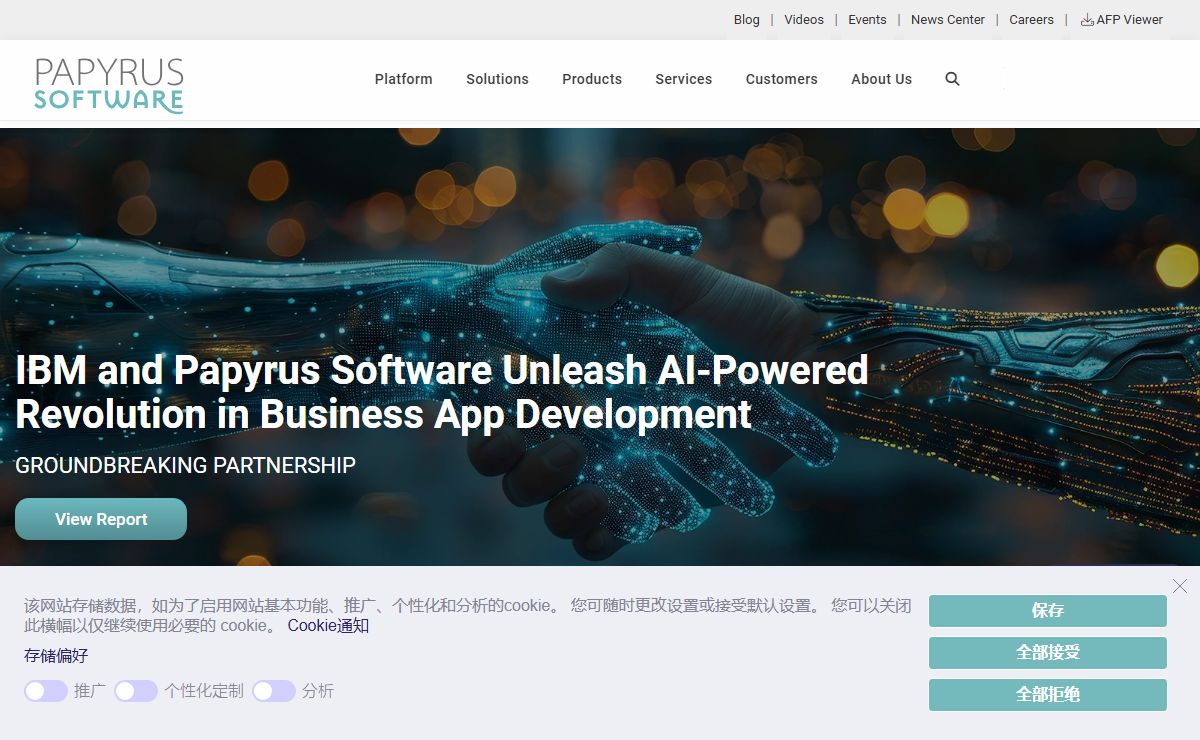Toggle the 分析 cookie switch
The image size is (1200, 740).
(274, 691)
